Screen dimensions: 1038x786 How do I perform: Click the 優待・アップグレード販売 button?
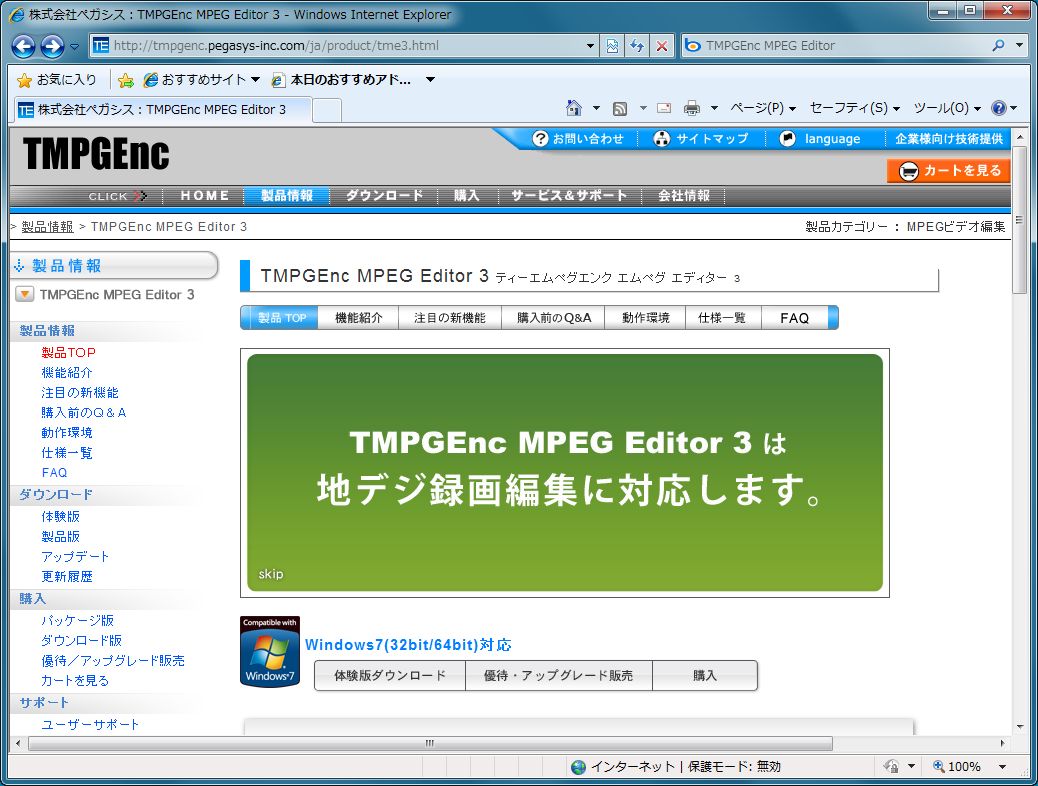559,675
